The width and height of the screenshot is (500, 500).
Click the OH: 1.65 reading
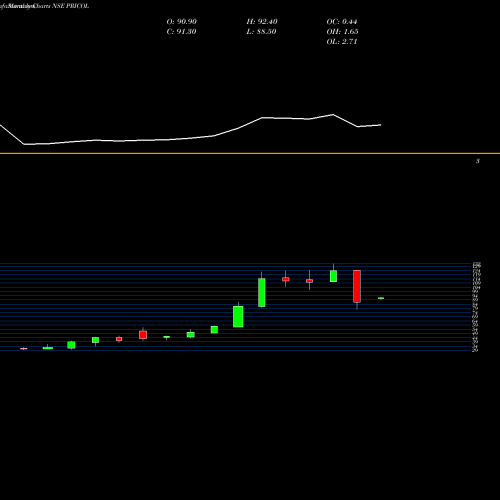pyautogui.click(x=342, y=32)
